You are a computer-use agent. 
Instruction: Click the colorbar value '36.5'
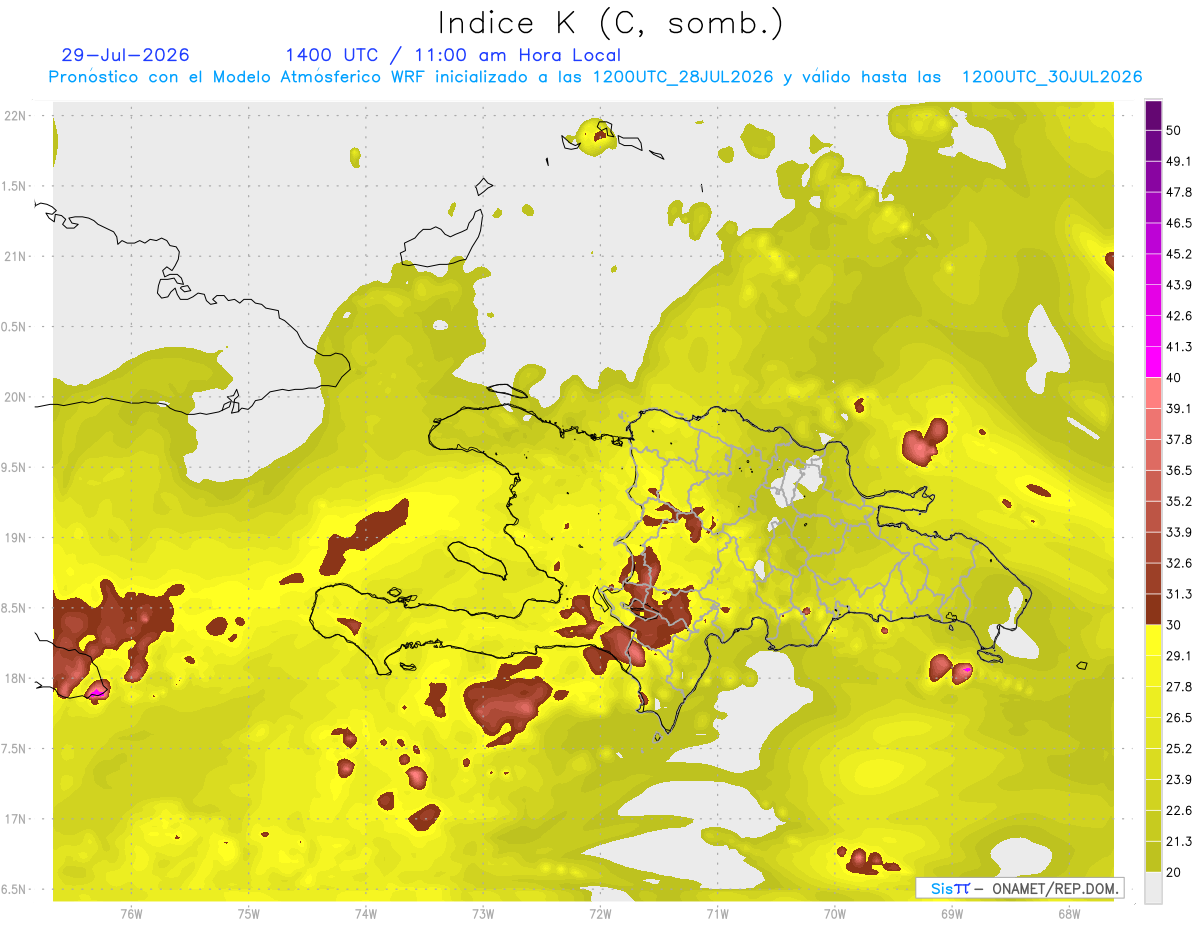pyautogui.click(x=1179, y=471)
